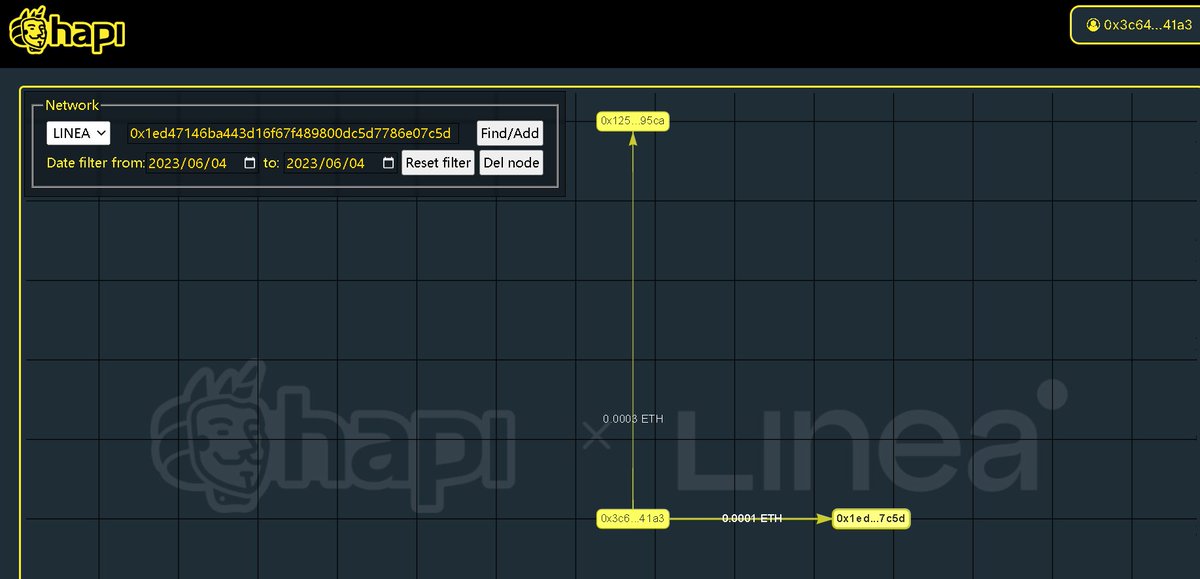The width and height of the screenshot is (1200, 579).
Task: Select the graph node 0x125...95ca
Action: coord(633,121)
